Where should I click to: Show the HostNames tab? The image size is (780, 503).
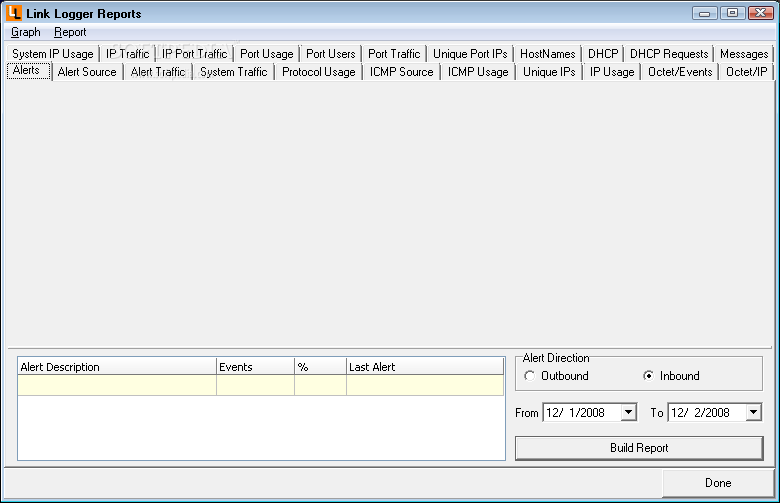(547, 54)
